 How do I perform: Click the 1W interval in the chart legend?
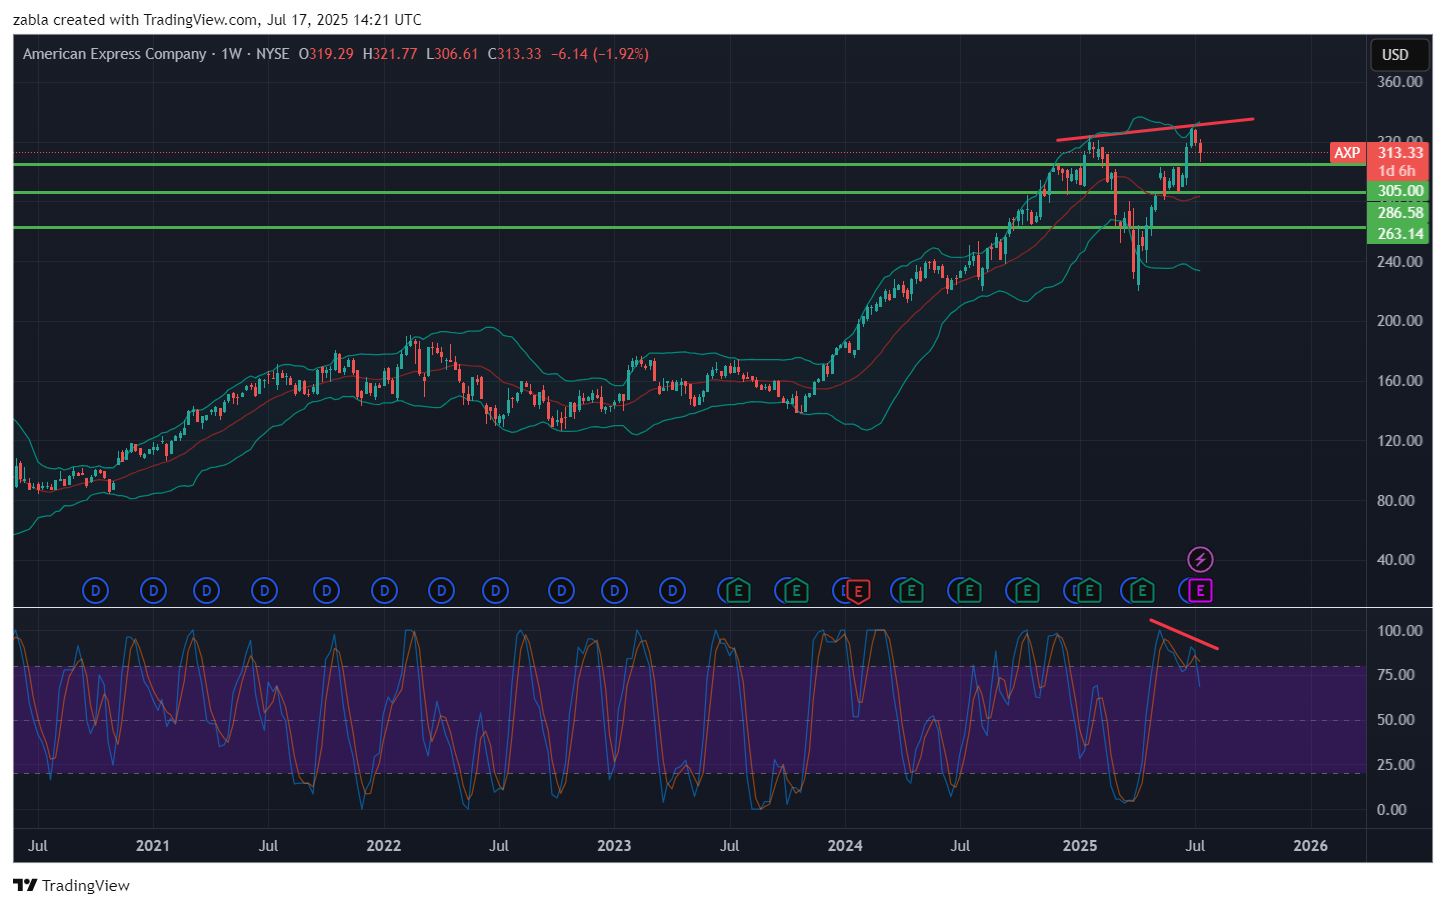231,54
